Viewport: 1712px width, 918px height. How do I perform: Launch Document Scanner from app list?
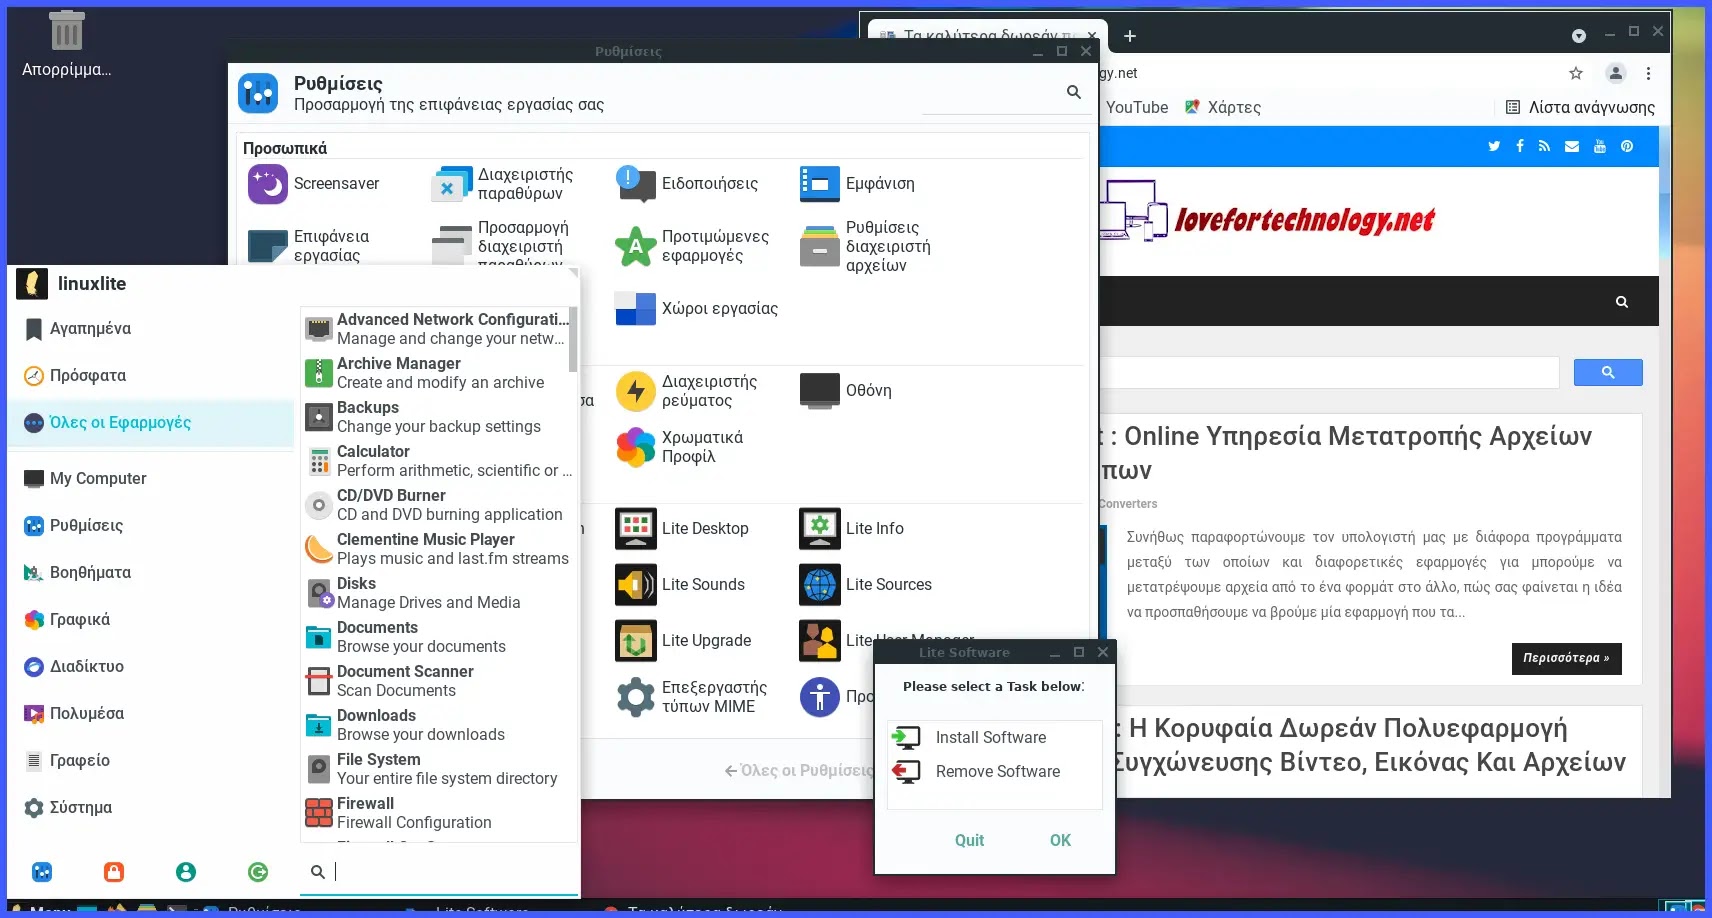(x=436, y=681)
